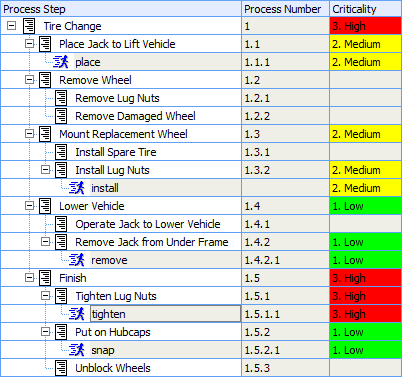Screen dimensions: 402x377
Task: Collapse the Install Lug Nuts node
Action: coord(45,170)
